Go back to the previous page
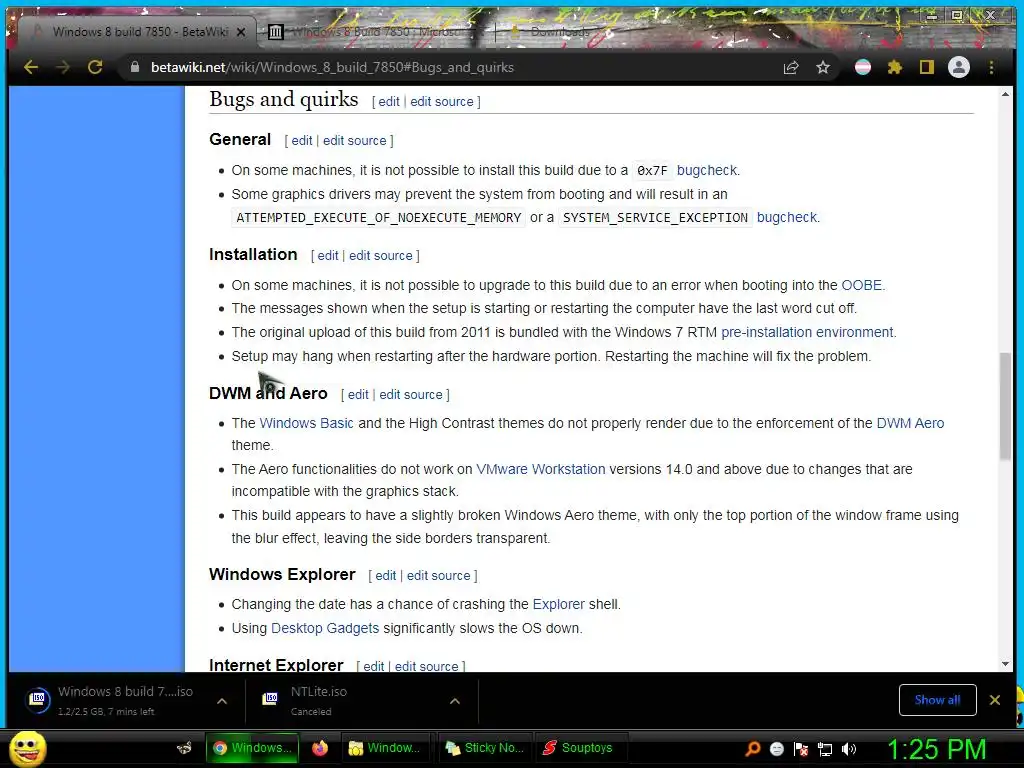The width and height of the screenshot is (1024, 768). [31, 67]
